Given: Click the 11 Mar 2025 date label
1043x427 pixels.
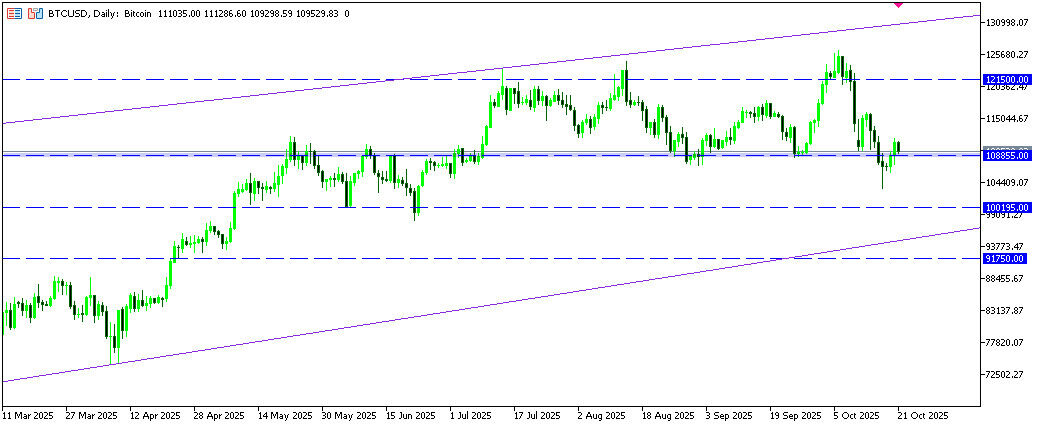Looking at the screenshot, I should point(28,414).
